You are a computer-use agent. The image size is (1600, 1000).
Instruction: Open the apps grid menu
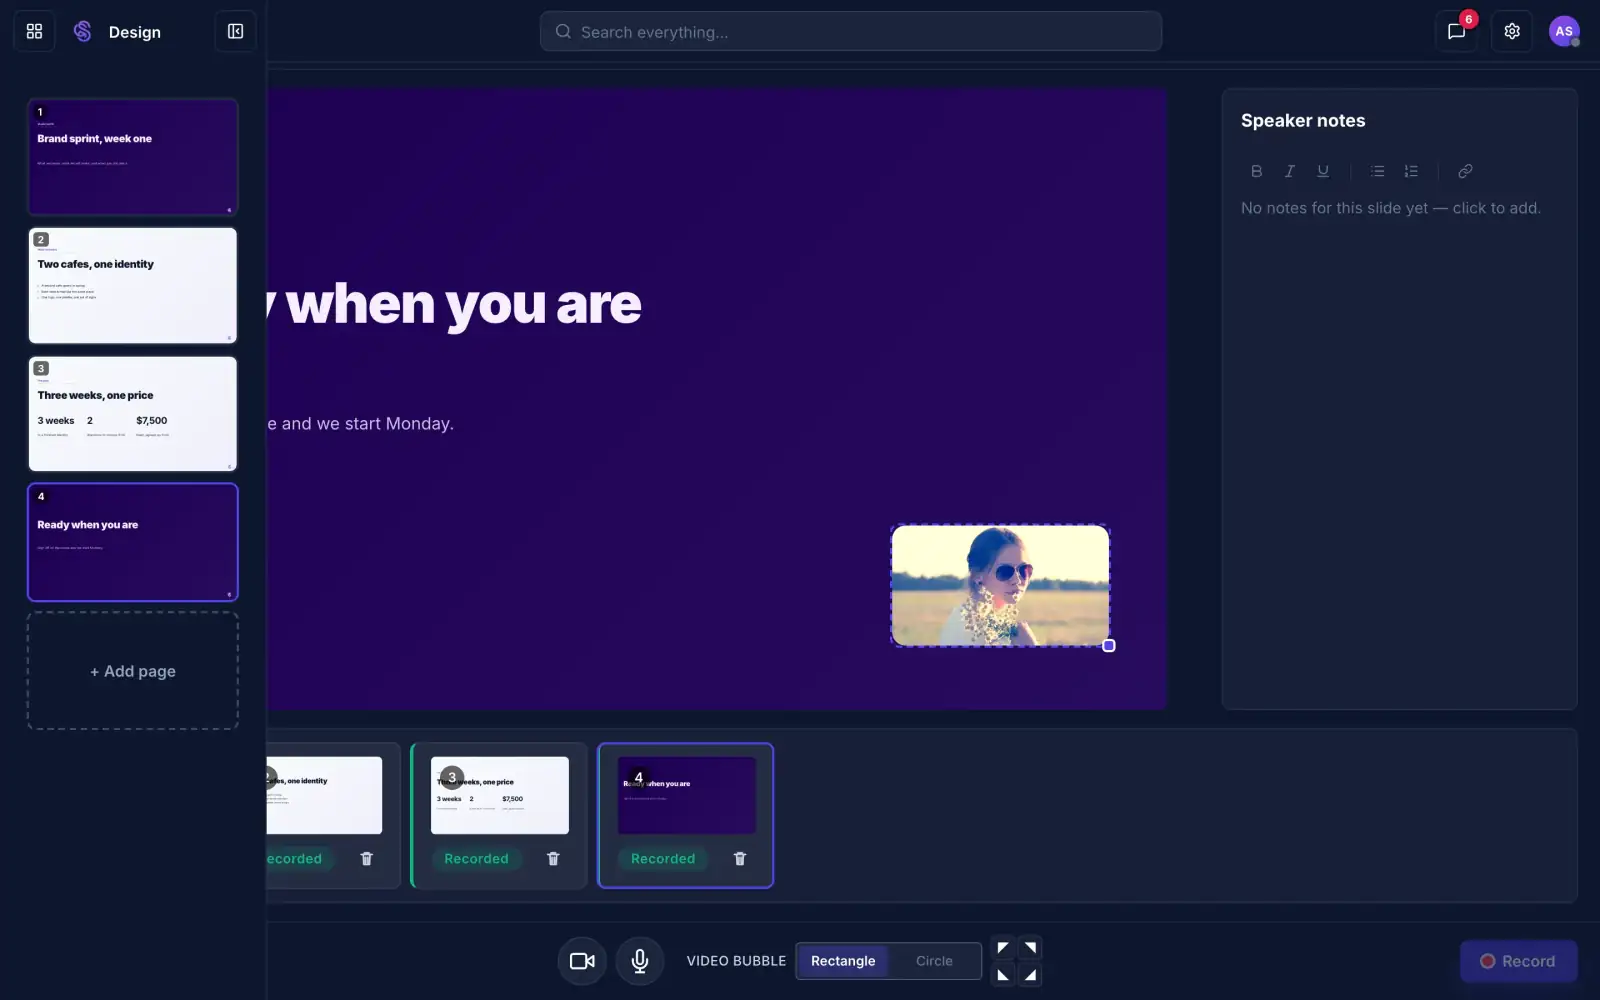pyautogui.click(x=34, y=31)
